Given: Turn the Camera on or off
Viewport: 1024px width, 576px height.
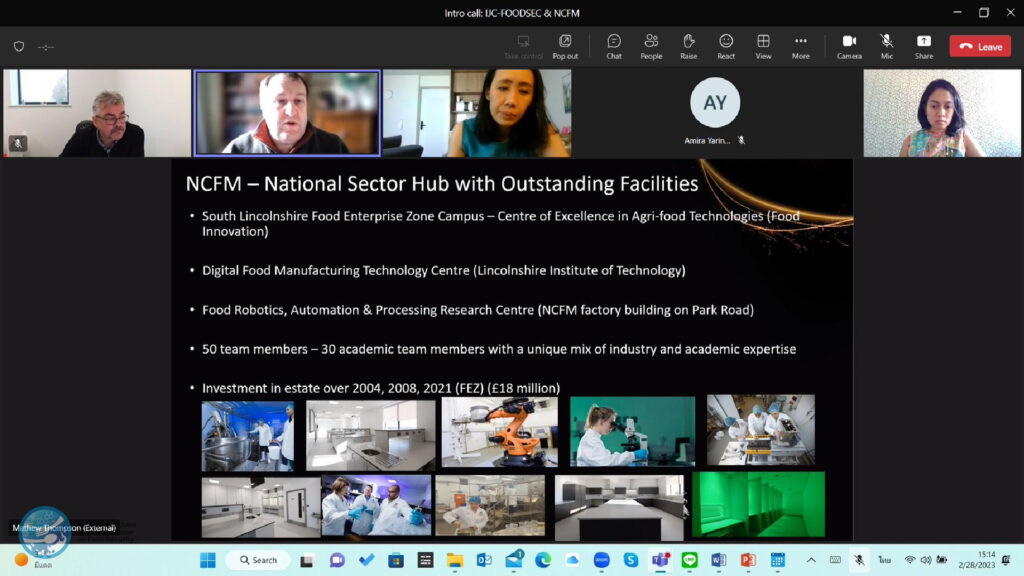Looking at the screenshot, I should (849, 47).
